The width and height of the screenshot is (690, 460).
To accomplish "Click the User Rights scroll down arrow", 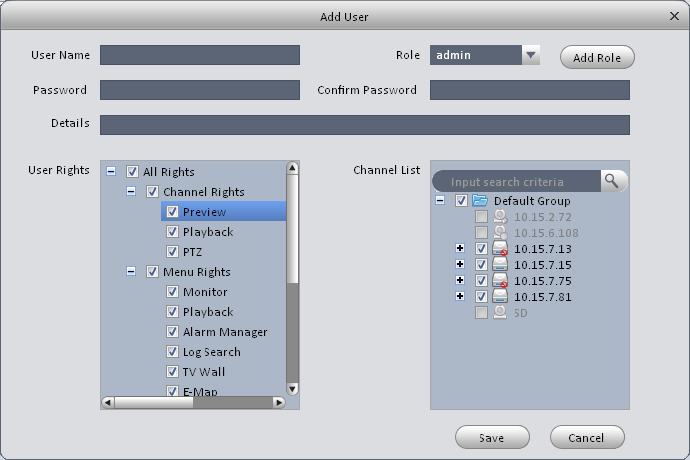I will tap(292, 389).
